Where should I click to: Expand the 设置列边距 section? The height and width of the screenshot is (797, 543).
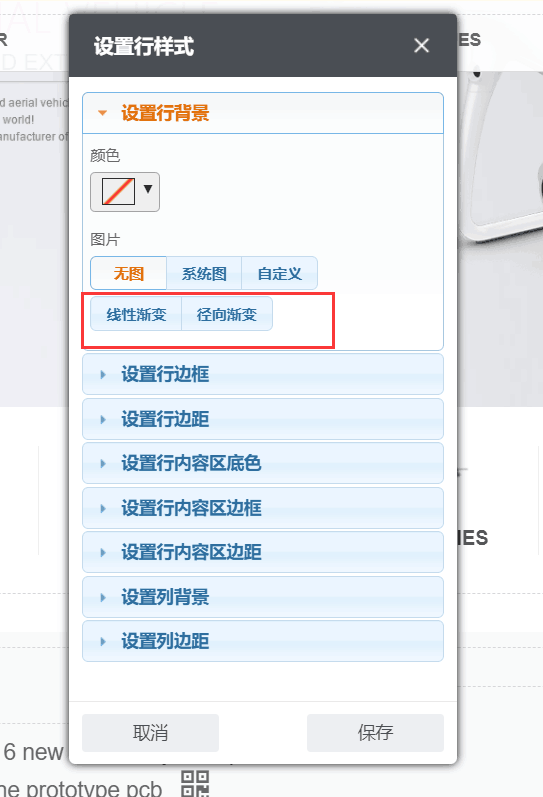click(x=263, y=641)
